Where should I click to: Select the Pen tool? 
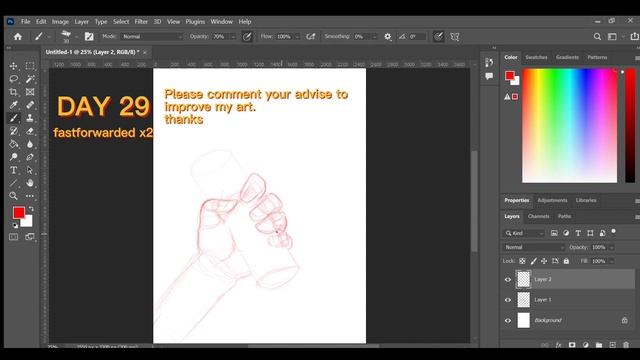pos(30,157)
